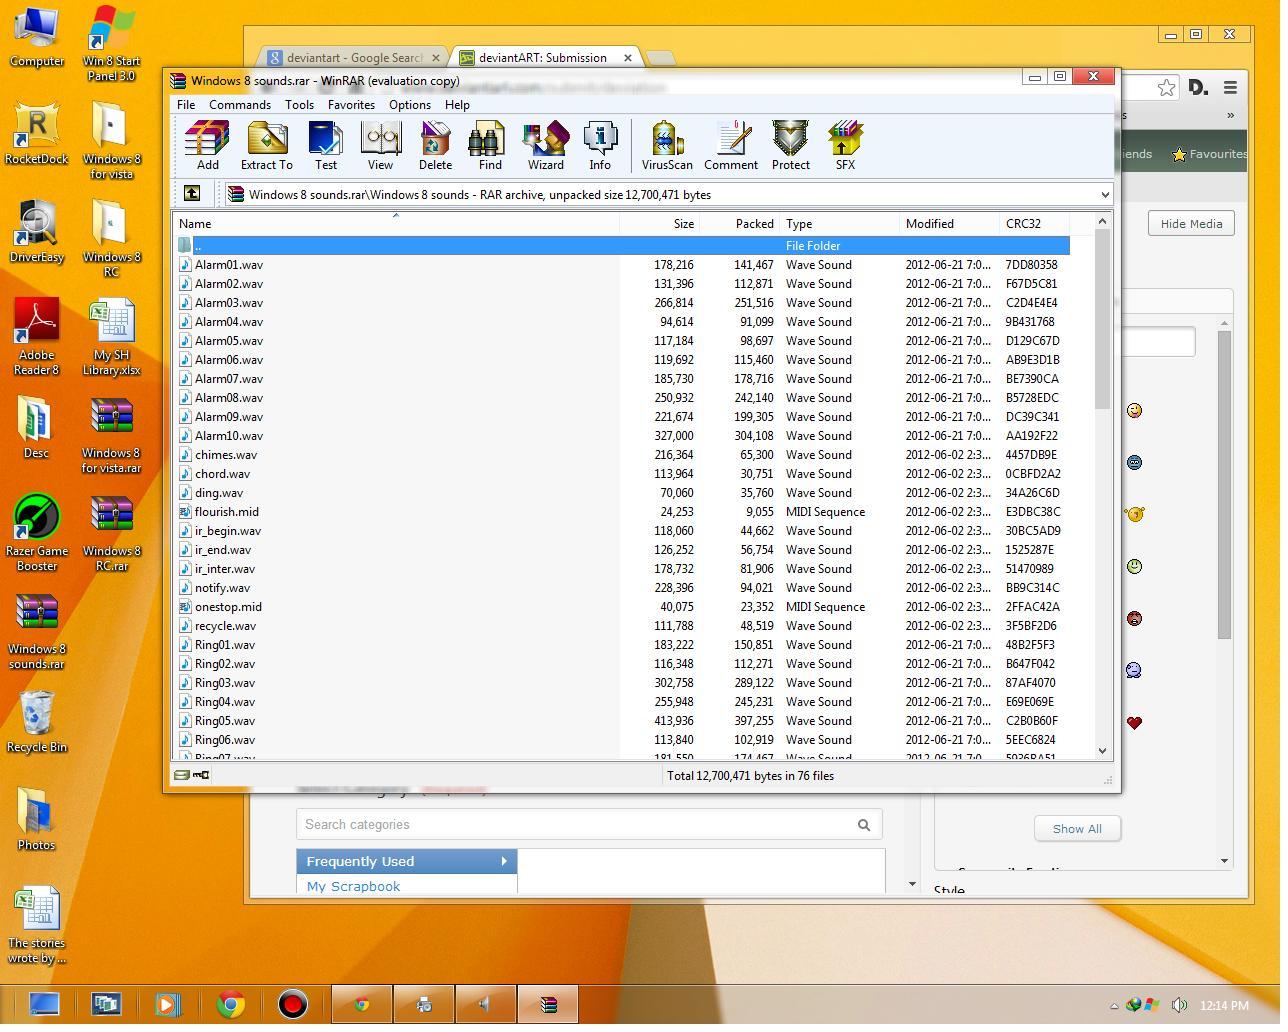Open the Tools menu
Viewport: 1288px width, 1032px height.
point(299,104)
